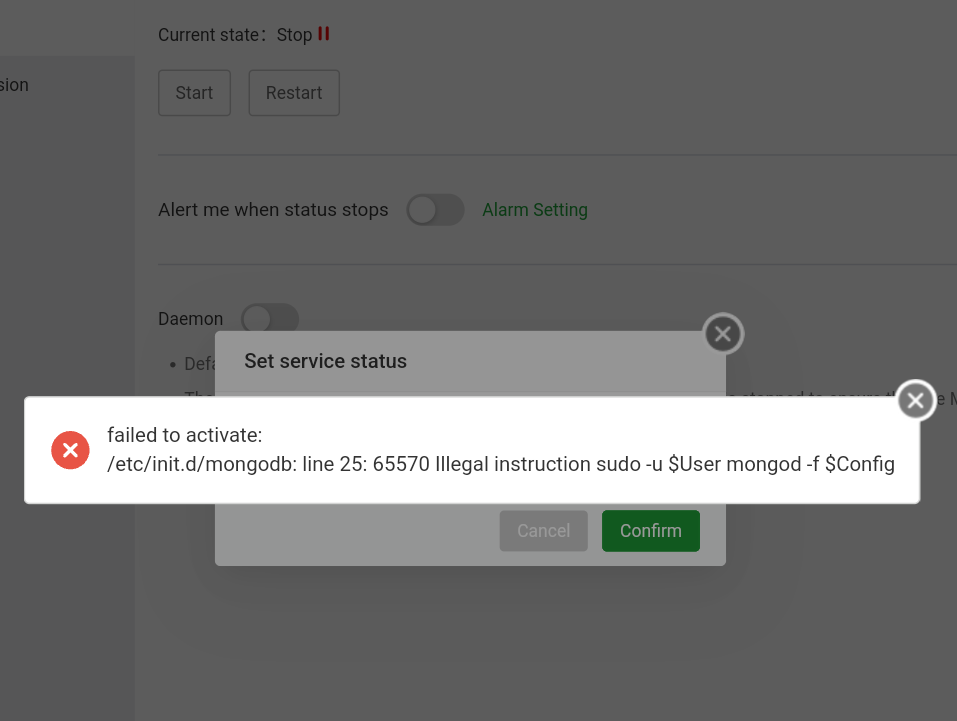957x721 pixels.
Task: Click the "failed to activate:" error heading
Action: pyautogui.click(x=185, y=435)
